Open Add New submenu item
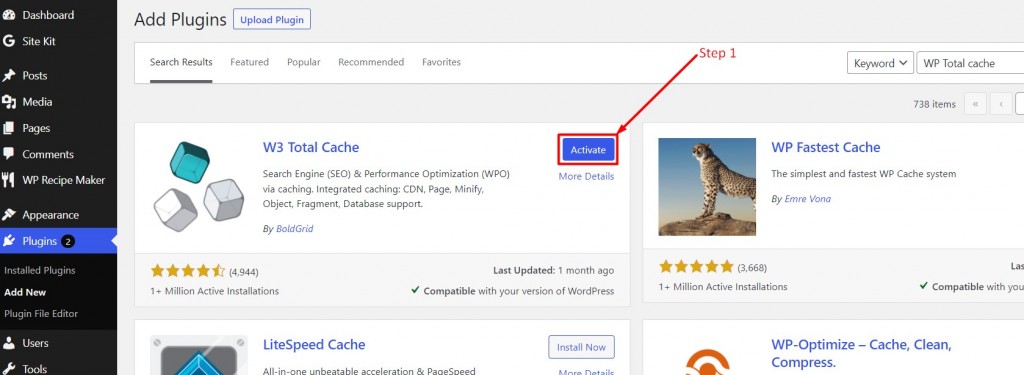The width and height of the screenshot is (1024, 375). point(25,293)
